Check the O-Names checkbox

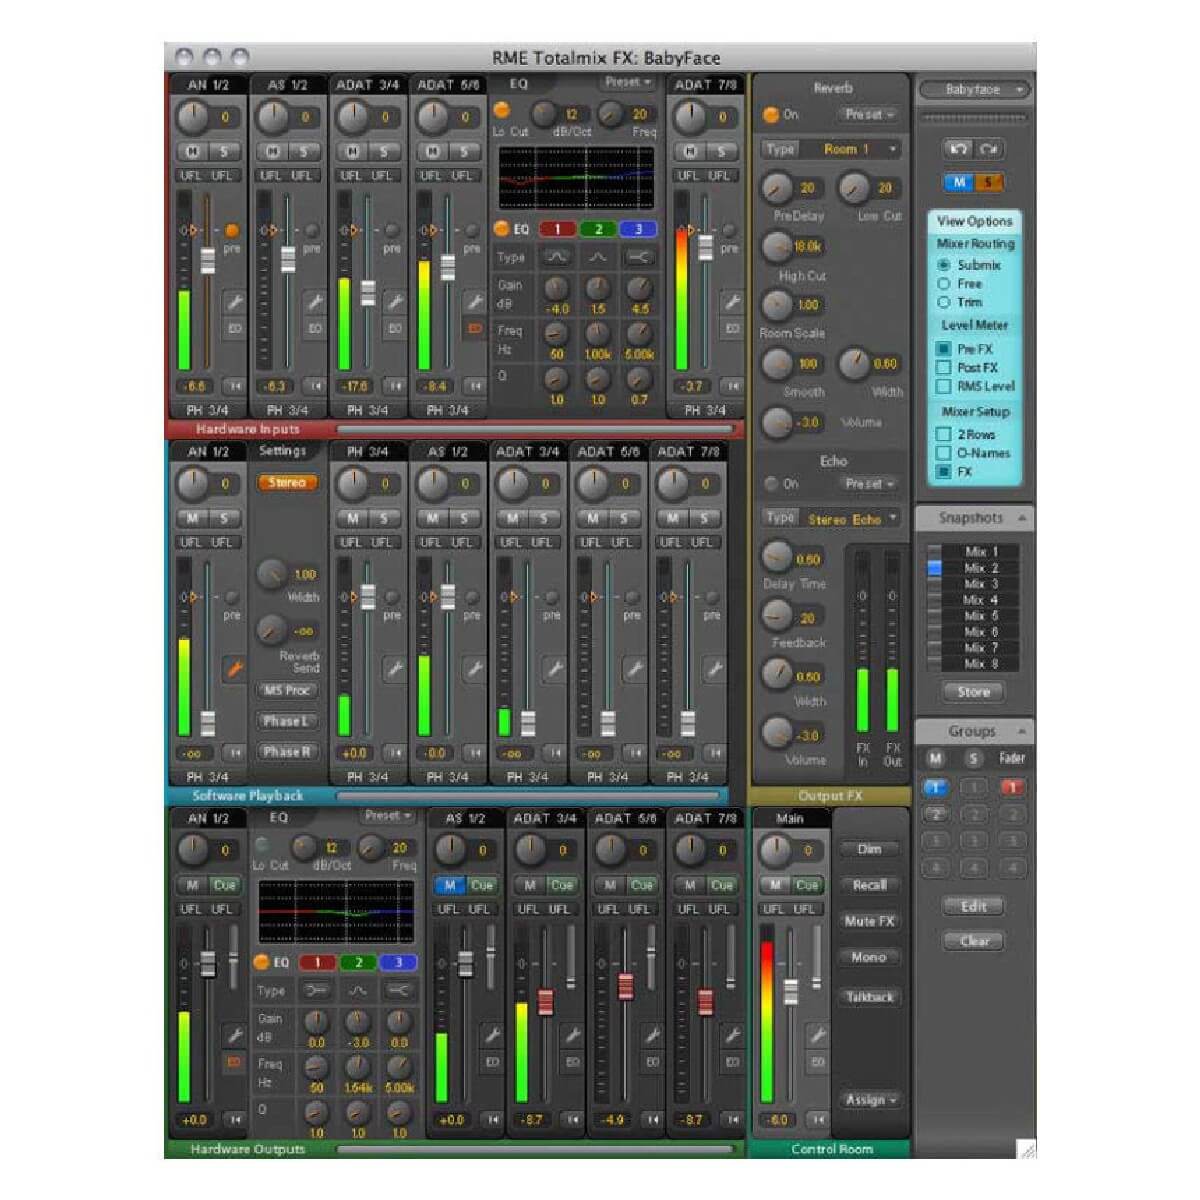[943, 453]
